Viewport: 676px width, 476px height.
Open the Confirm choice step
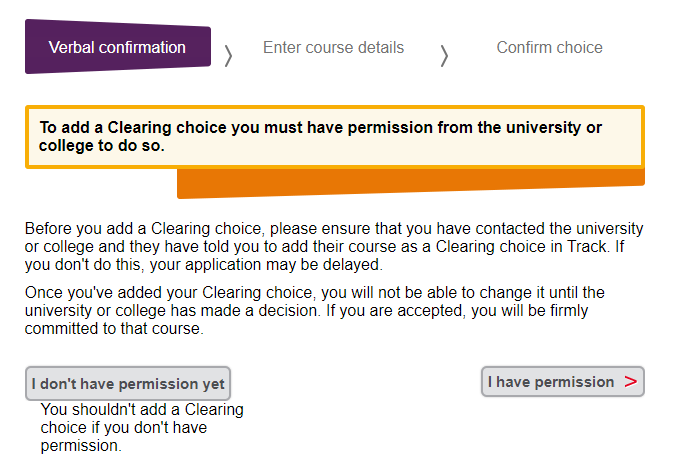point(549,48)
